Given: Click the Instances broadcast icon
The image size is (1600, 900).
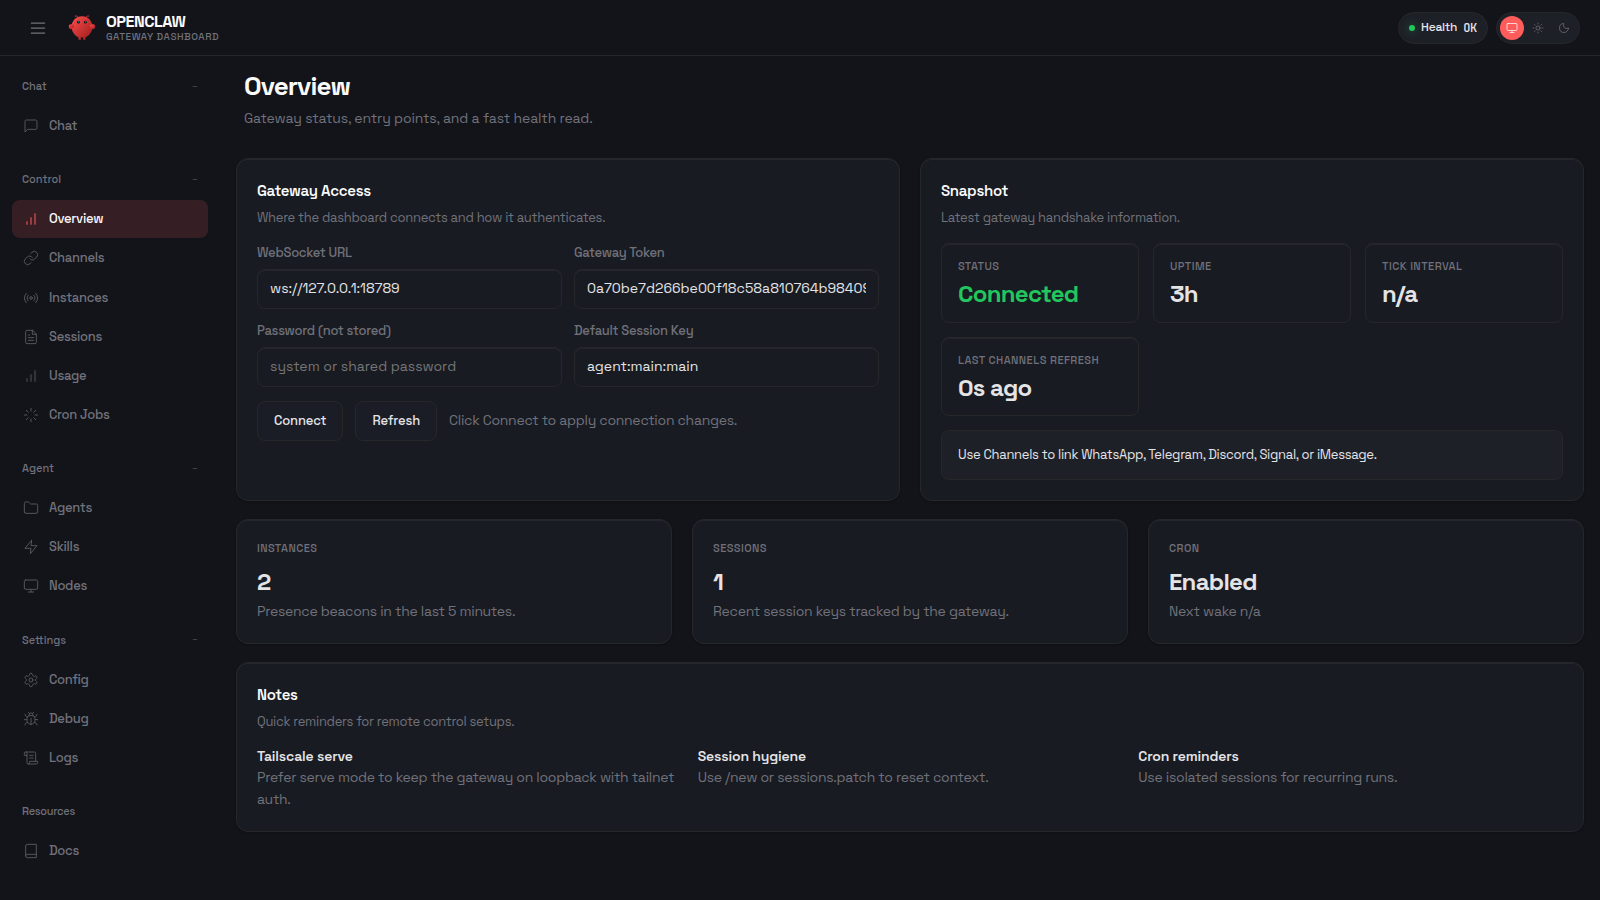Looking at the screenshot, I should click(31, 297).
